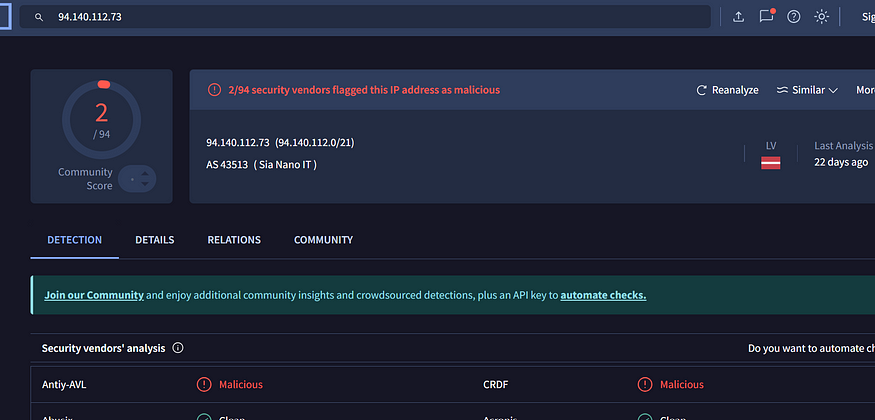Open the automate checks link

click(x=603, y=295)
